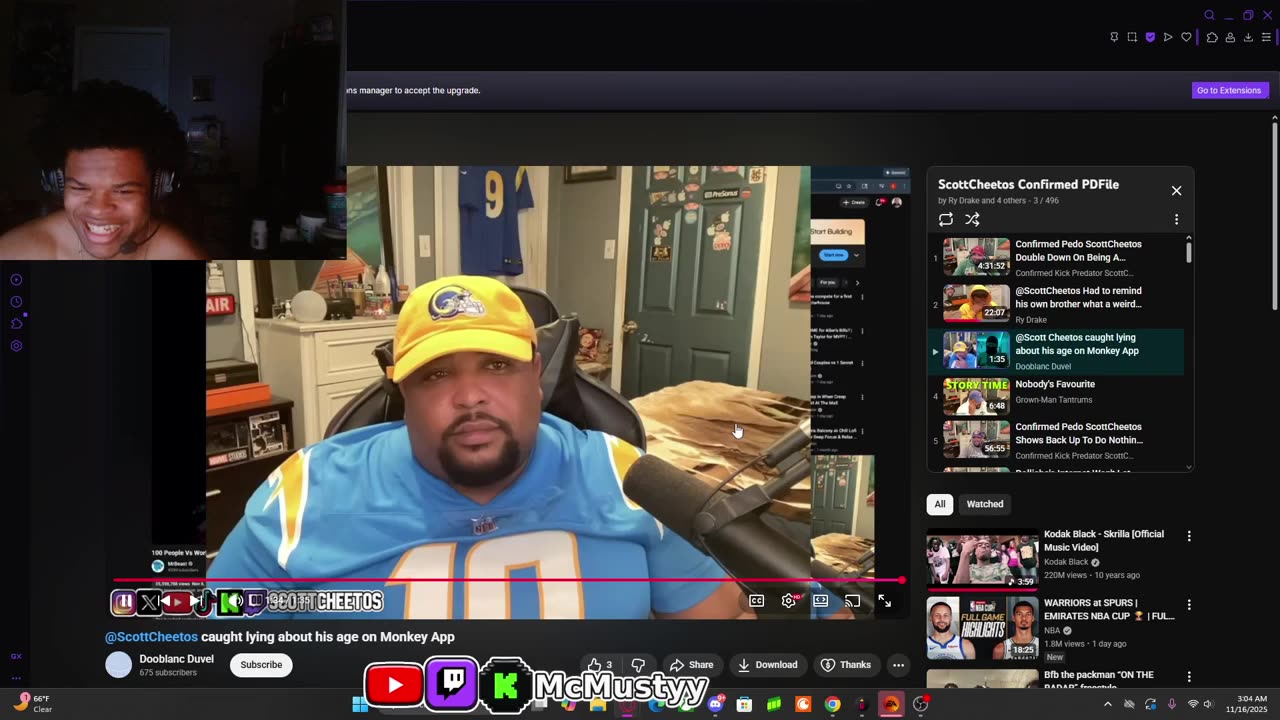Open the browser downloads icon
Image resolution: width=1280 pixels, height=720 pixels.
pos(1248,37)
